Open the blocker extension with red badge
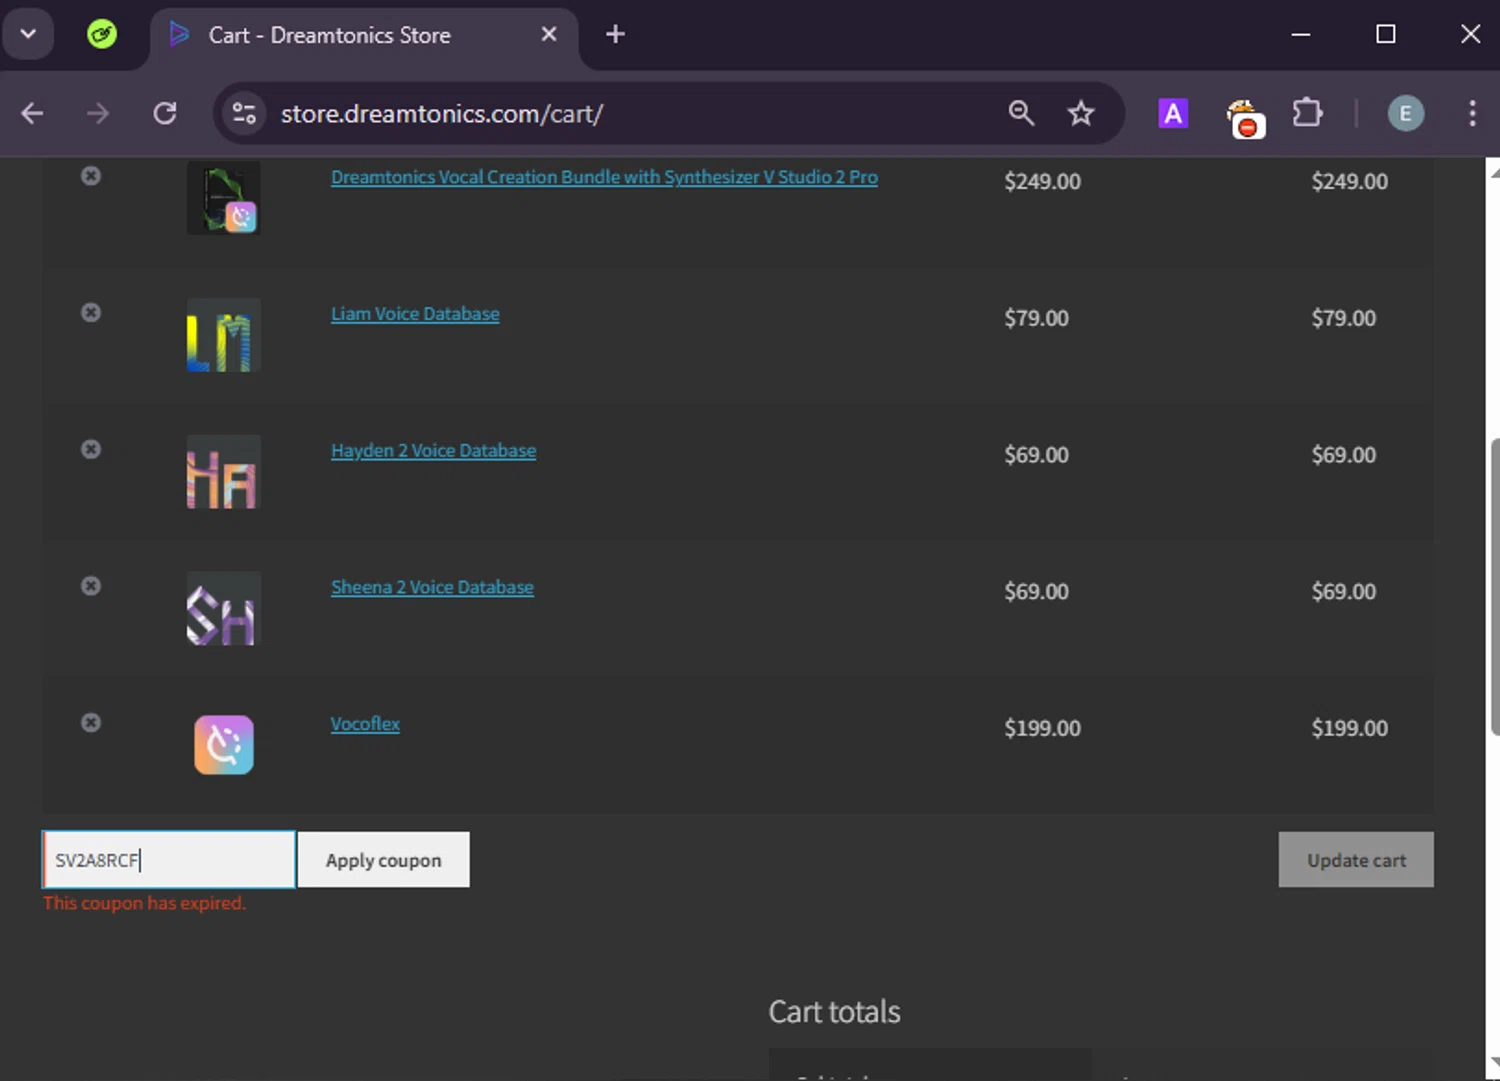1500x1081 pixels. [x=1244, y=117]
